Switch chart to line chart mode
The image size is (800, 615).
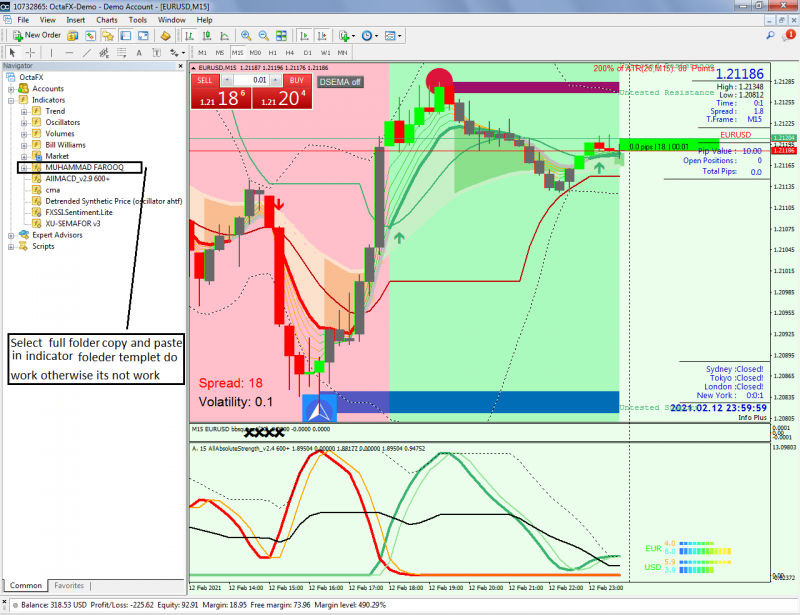tap(224, 36)
